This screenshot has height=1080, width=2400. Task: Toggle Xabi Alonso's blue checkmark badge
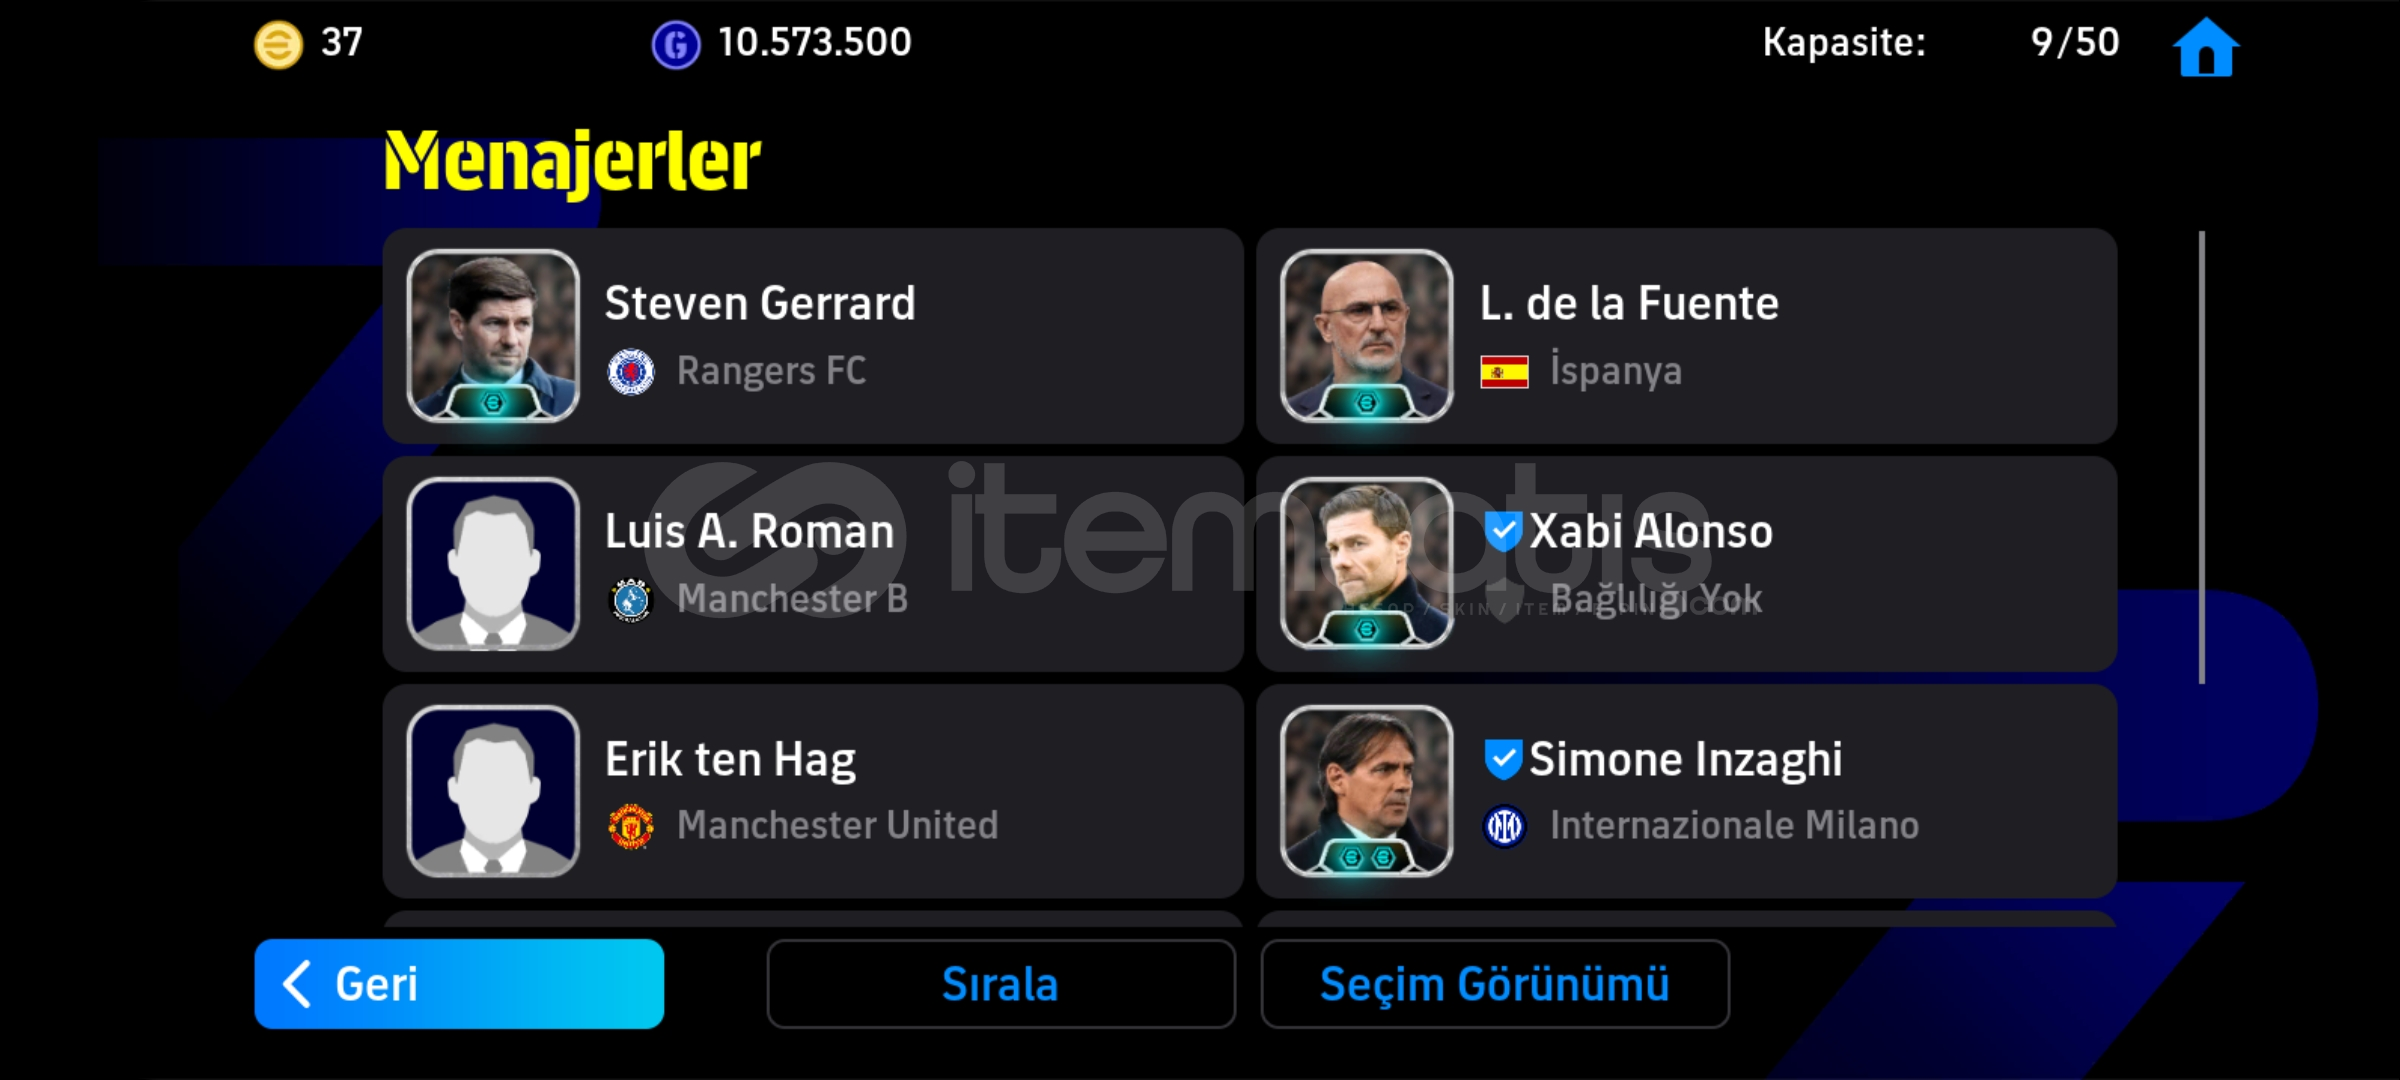[x=1503, y=531]
